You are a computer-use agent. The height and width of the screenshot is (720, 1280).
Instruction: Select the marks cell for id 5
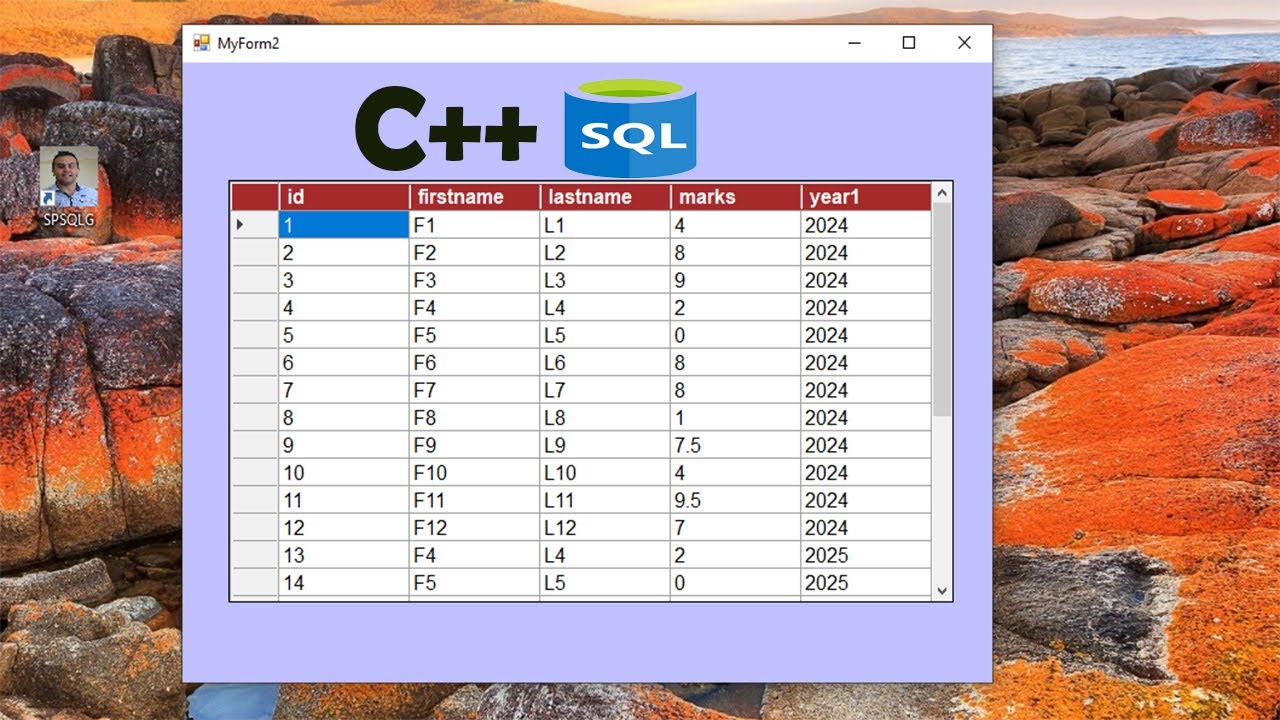[735, 335]
